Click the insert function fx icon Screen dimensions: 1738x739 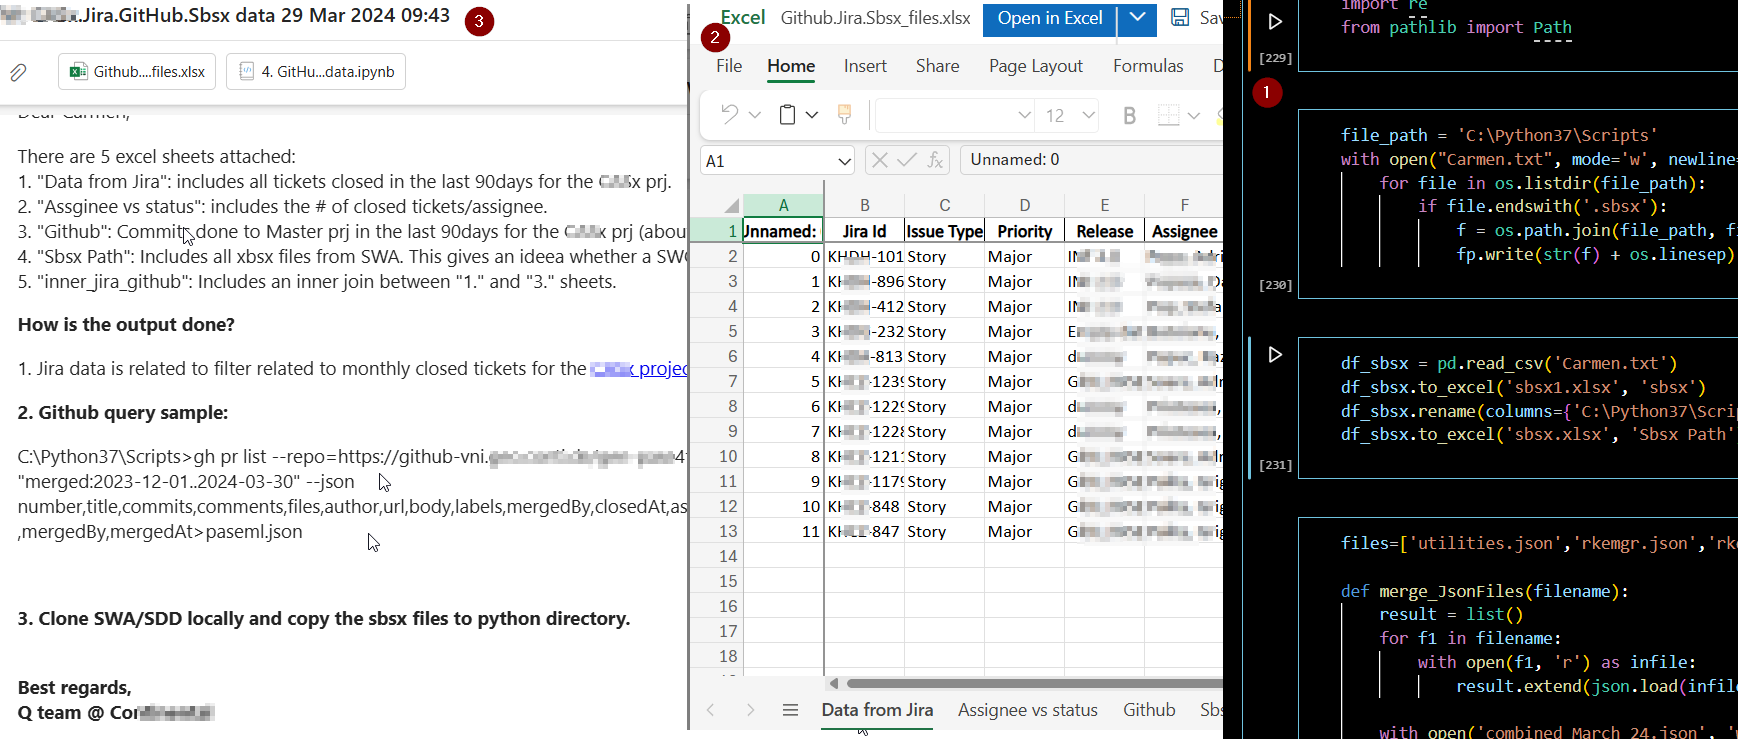[x=936, y=160]
